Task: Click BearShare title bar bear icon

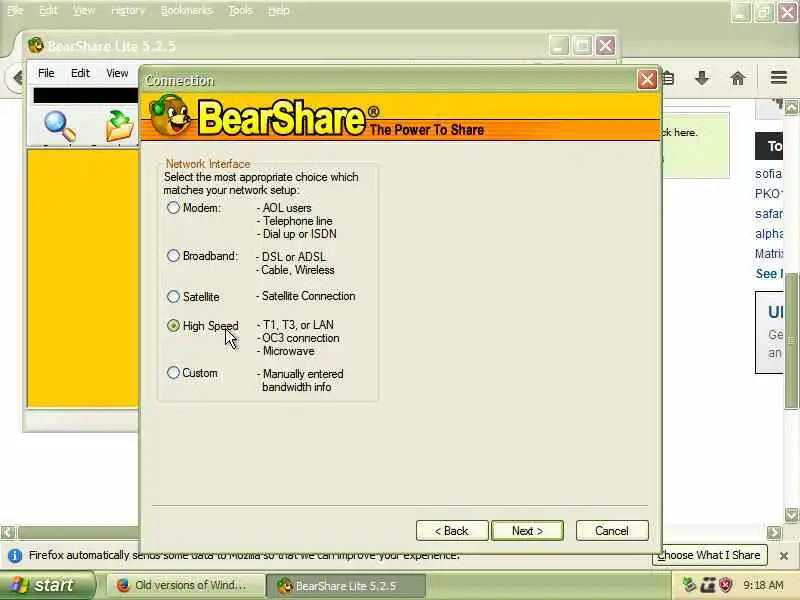Action: pyautogui.click(x=35, y=45)
